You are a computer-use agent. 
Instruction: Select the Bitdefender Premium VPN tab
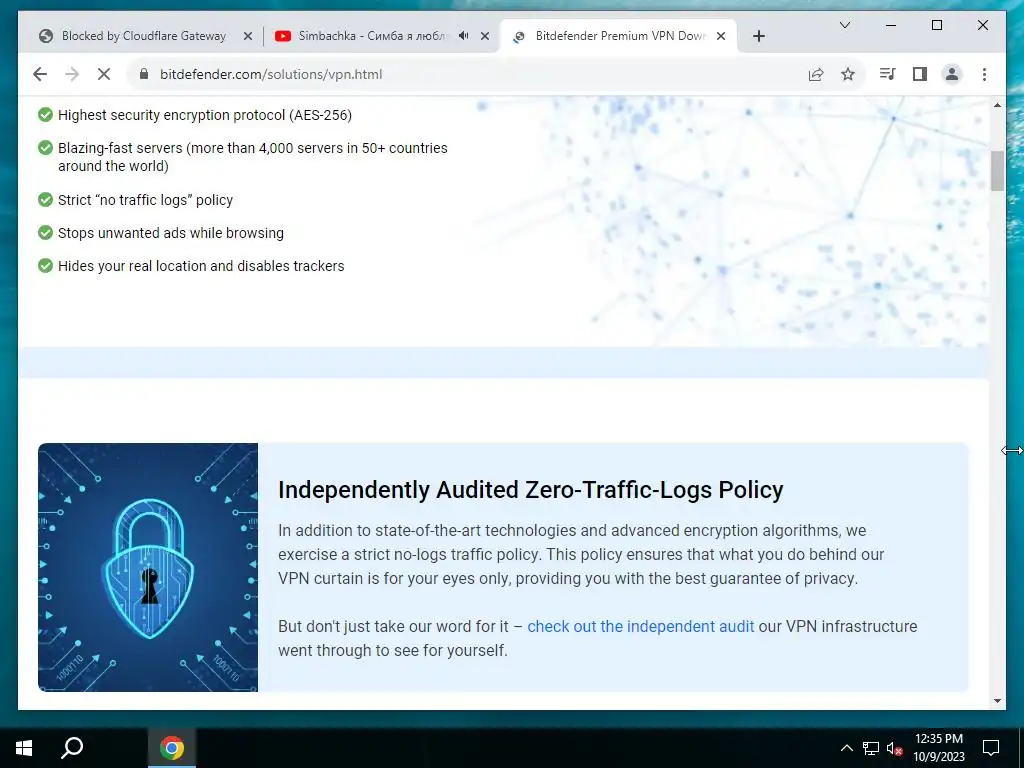(x=619, y=36)
